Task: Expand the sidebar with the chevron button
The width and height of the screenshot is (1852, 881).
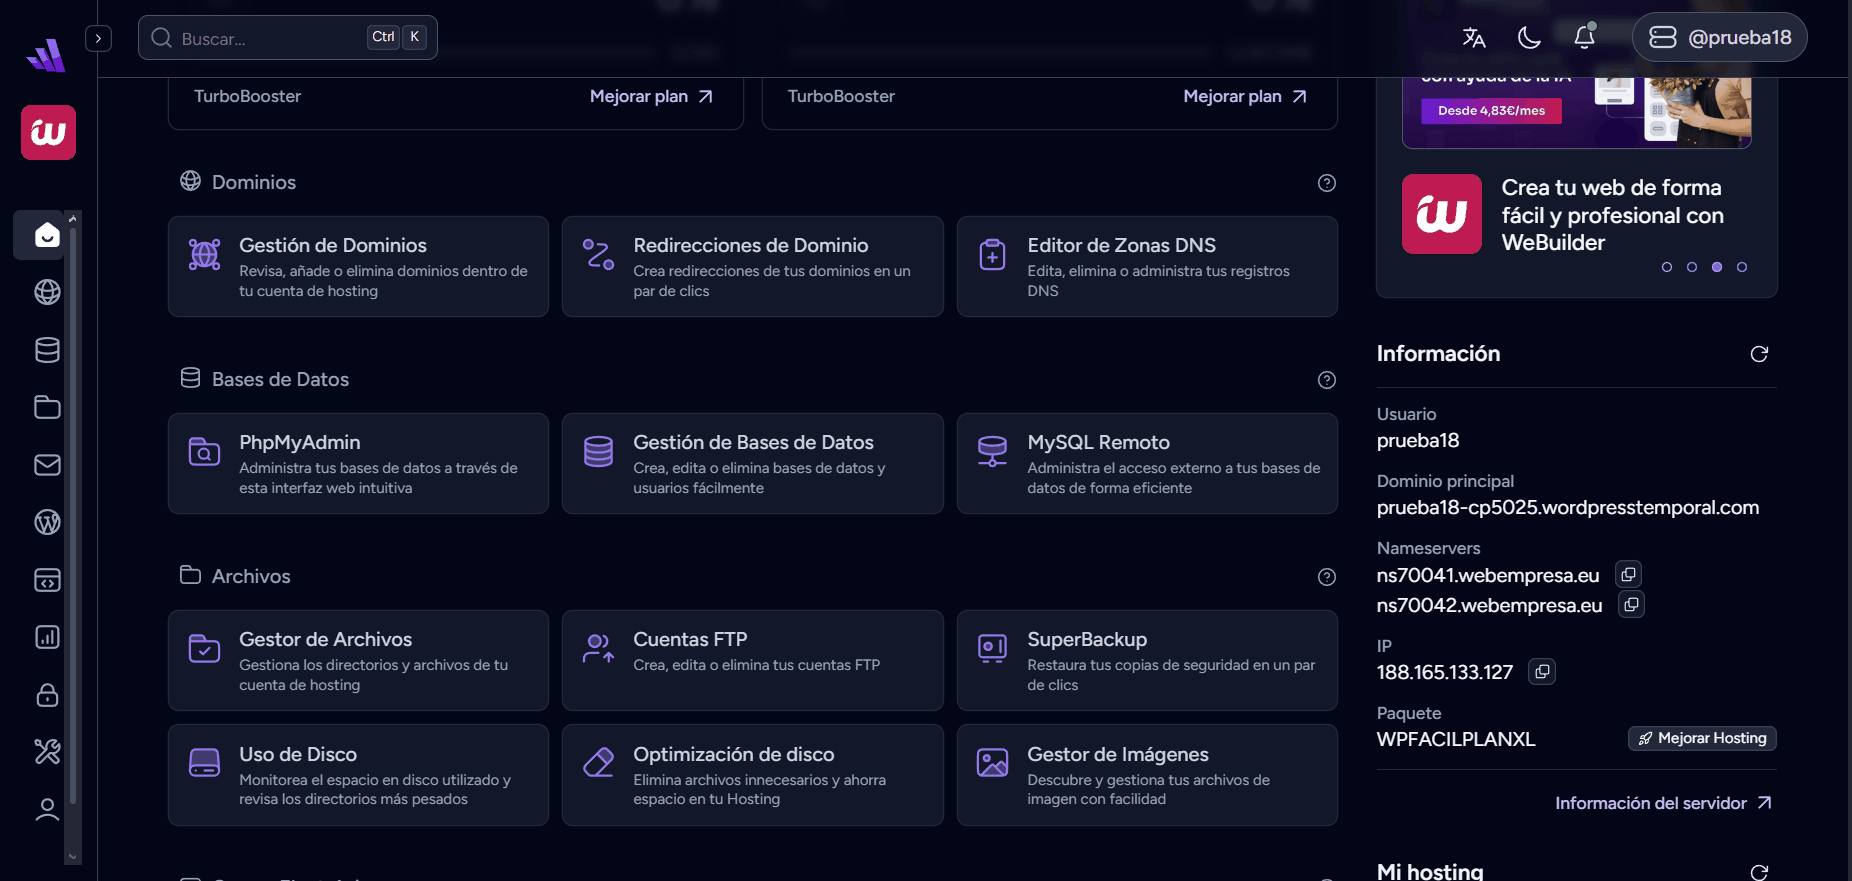Action: [x=98, y=39]
